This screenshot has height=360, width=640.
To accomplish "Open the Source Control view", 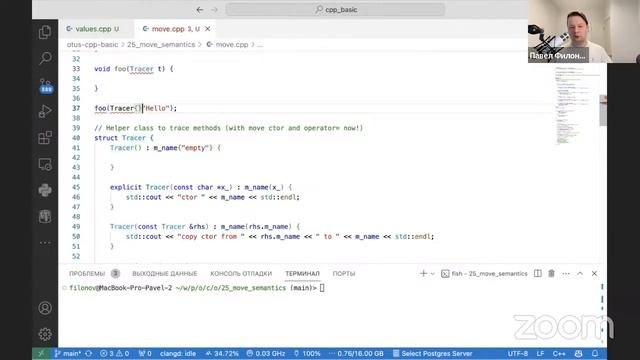I will click(45, 86).
